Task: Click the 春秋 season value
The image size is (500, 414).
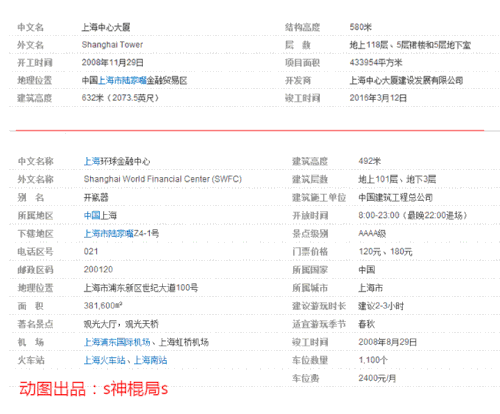Action: (367, 324)
